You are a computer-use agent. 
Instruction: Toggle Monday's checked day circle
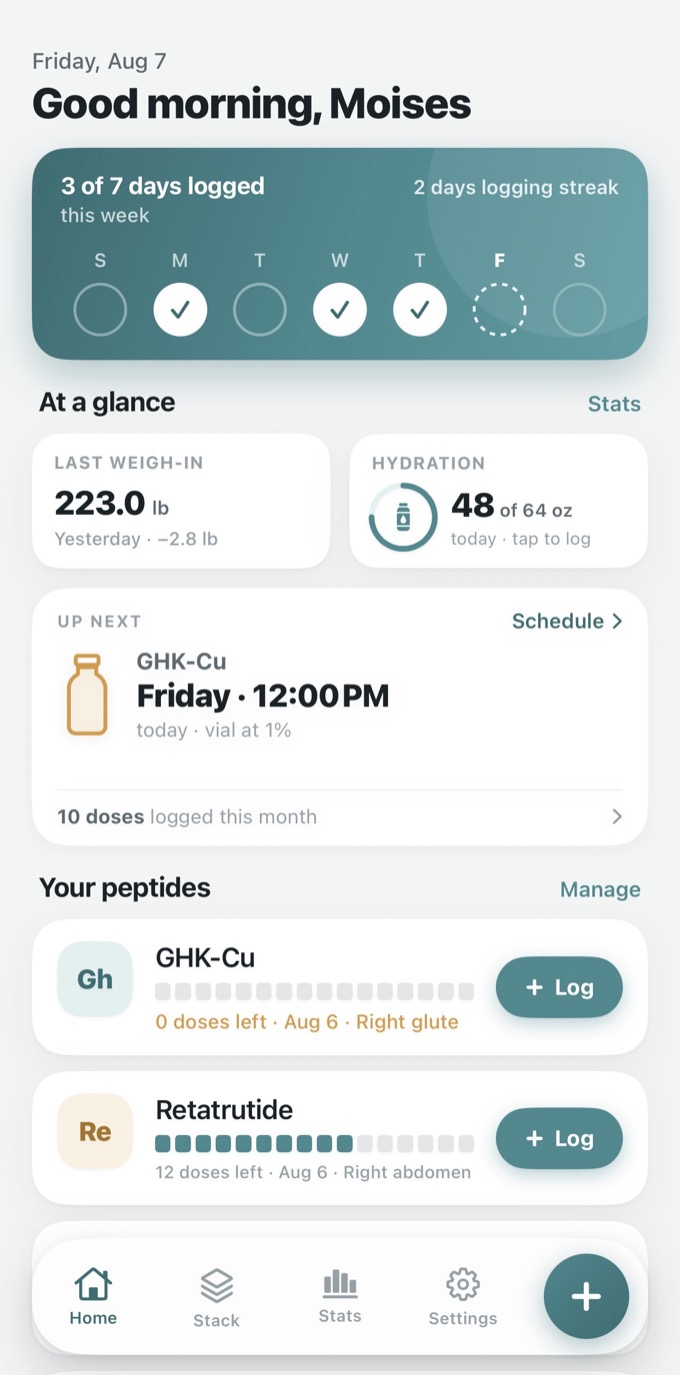click(180, 310)
